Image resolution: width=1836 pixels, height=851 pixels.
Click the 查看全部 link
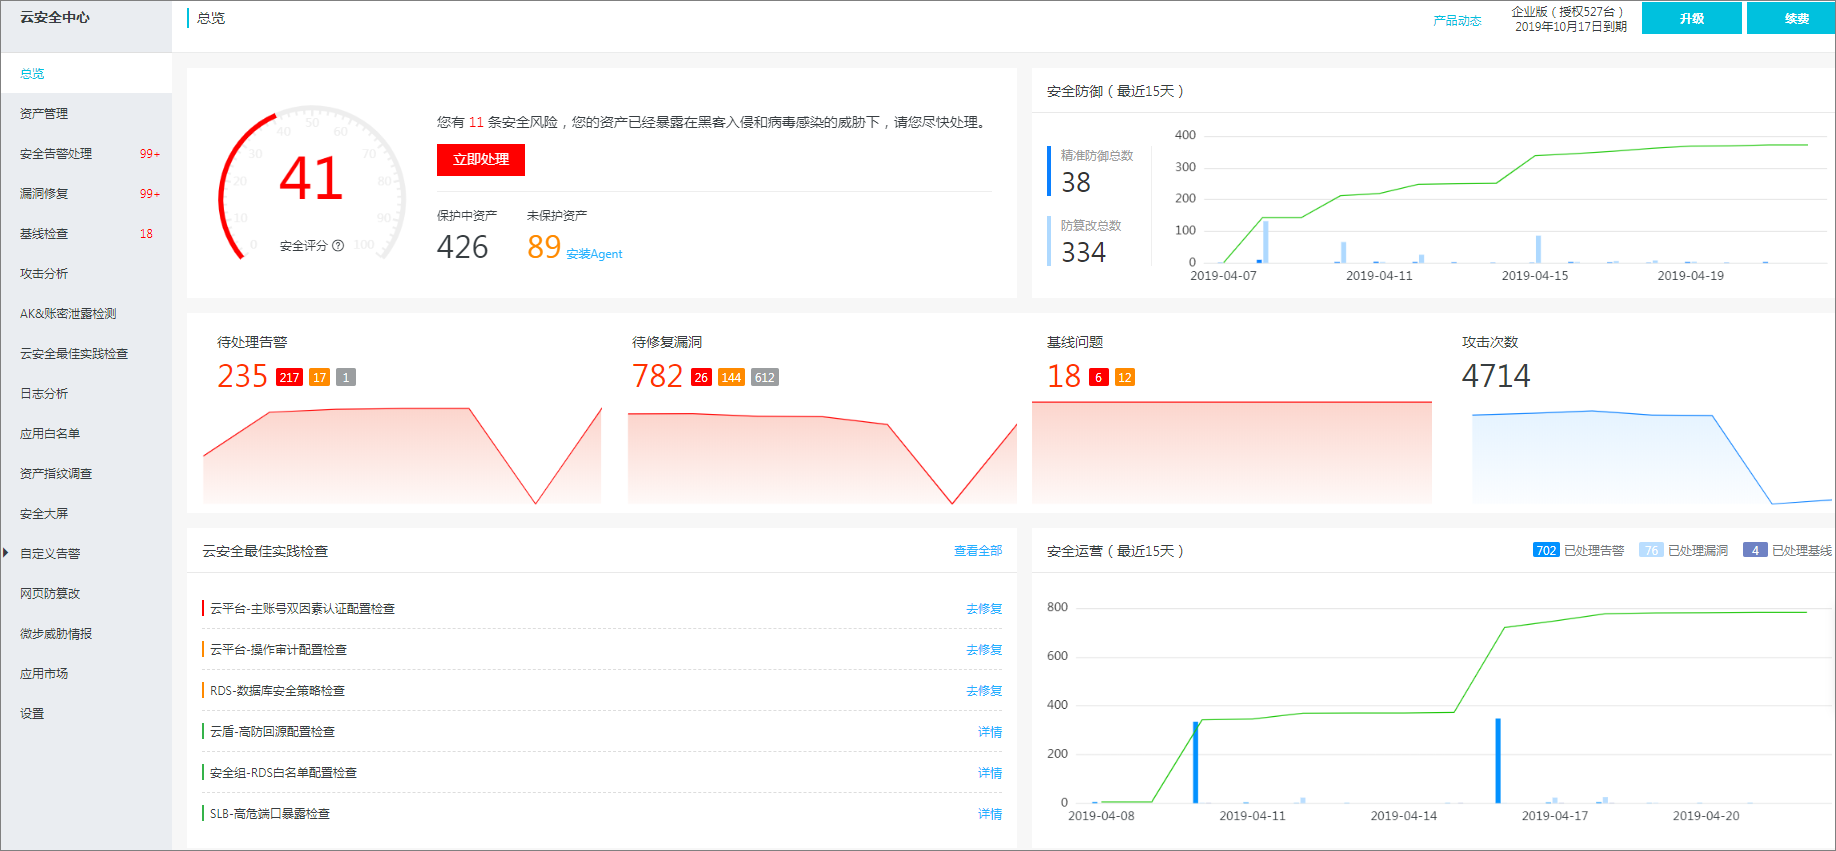coord(978,551)
